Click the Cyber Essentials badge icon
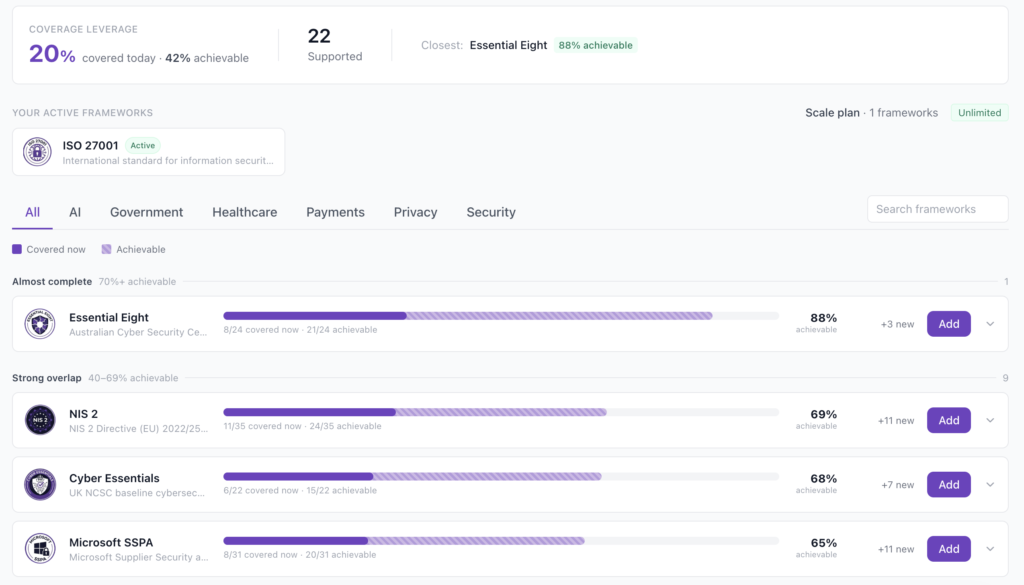 pyautogui.click(x=40, y=484)
